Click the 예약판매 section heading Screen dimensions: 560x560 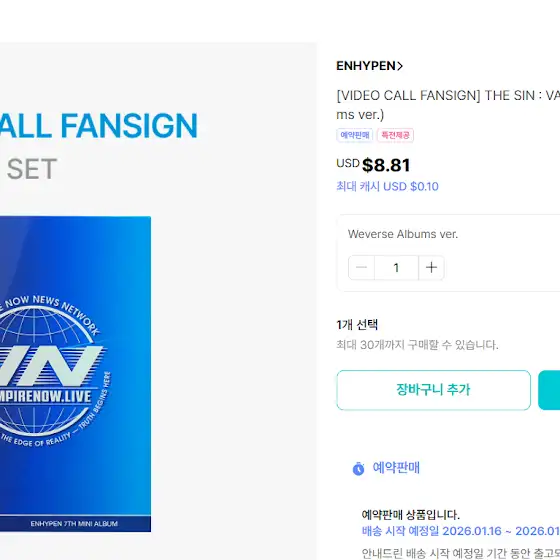(x=396, y=468)
